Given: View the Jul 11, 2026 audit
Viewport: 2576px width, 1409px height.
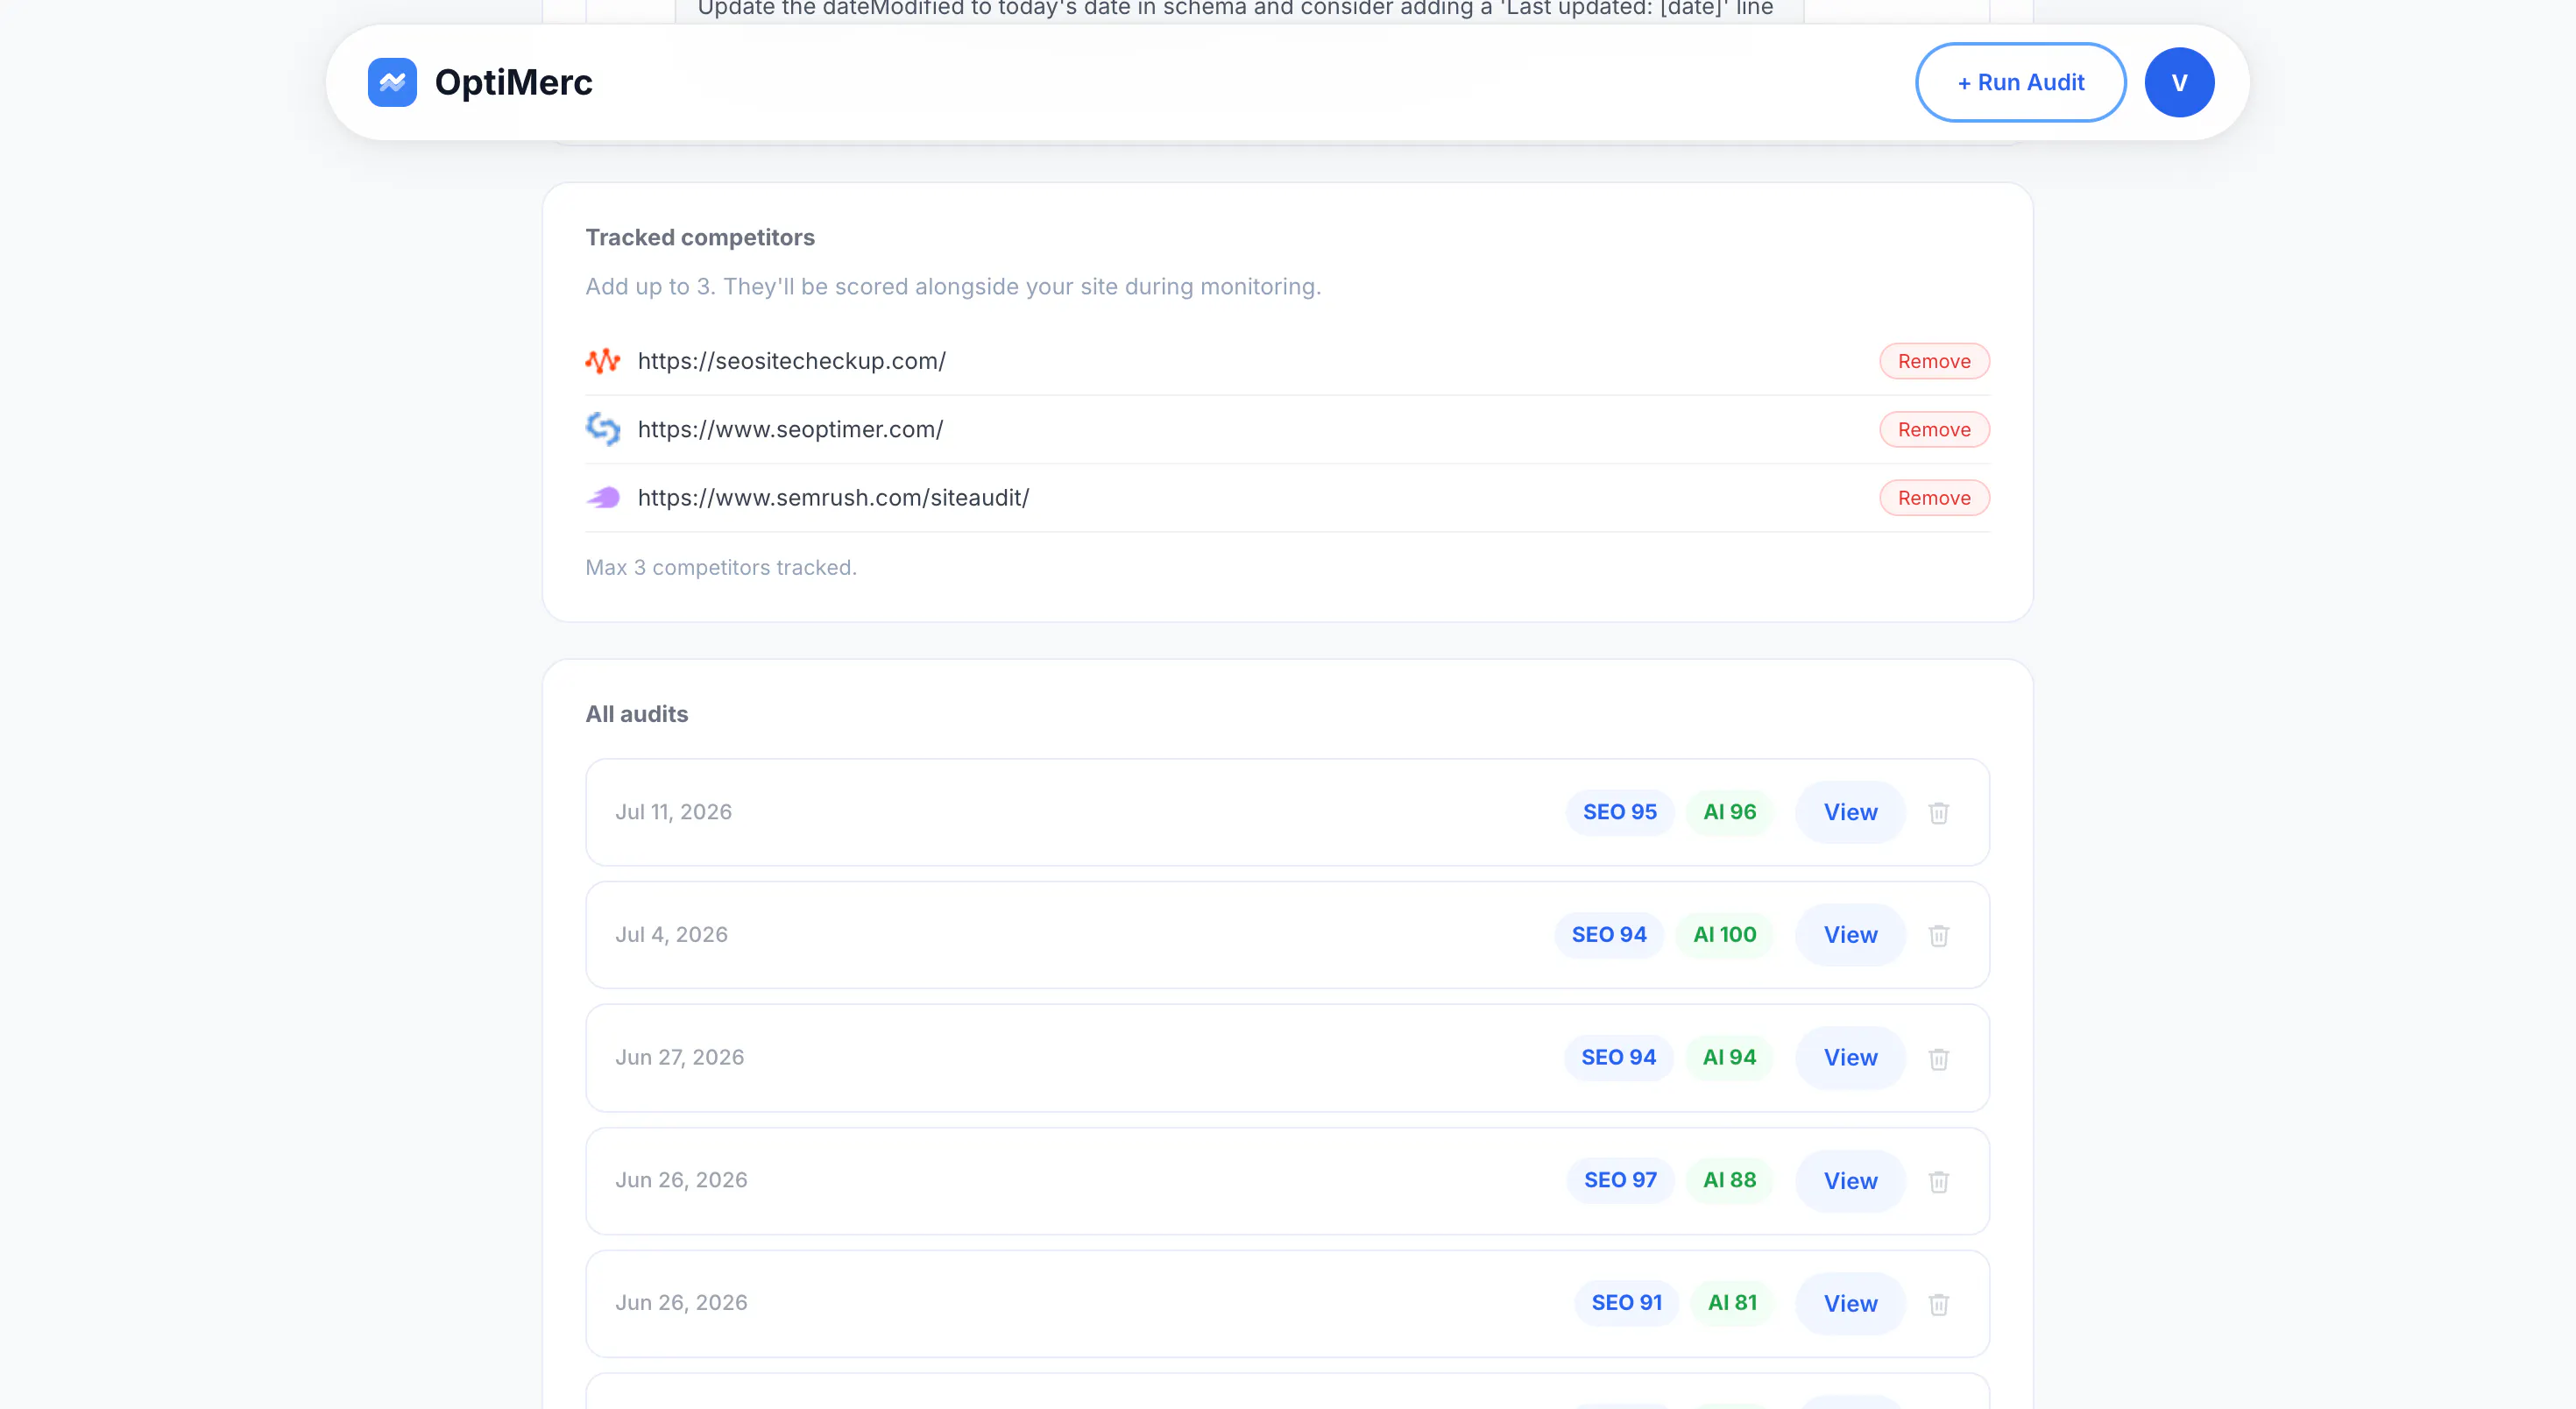Looking at the screenshot, I should click(x=1850, y=812).
